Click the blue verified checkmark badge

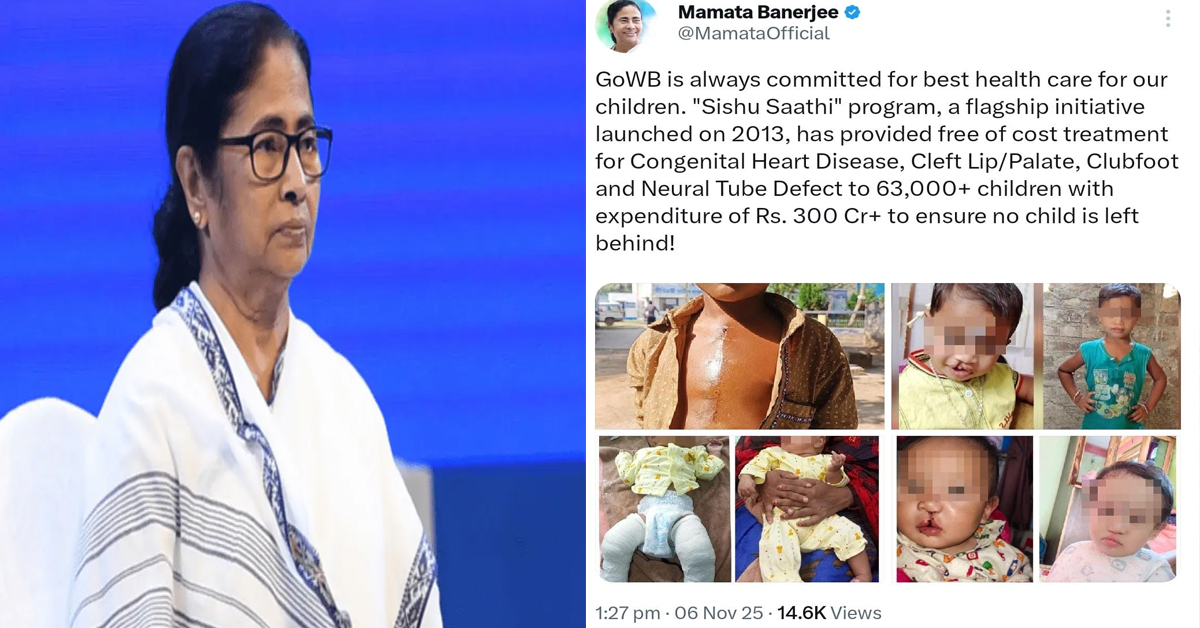tap(853, 13)
